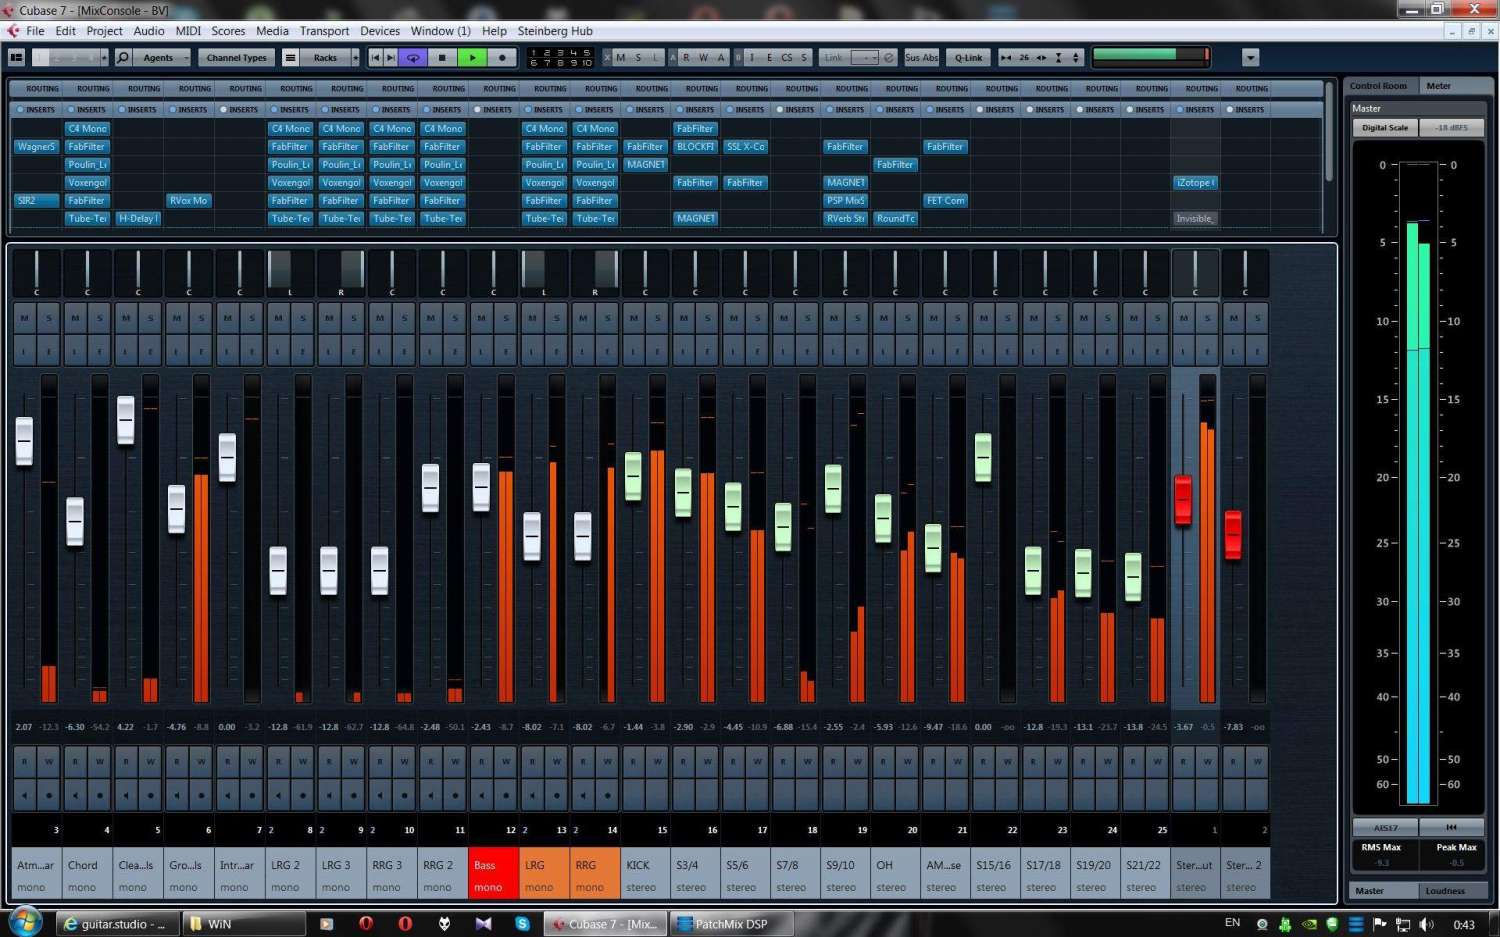Open the MIDI menu
Viewport: 1500px width, 937px height.
[x=188, y=31]
